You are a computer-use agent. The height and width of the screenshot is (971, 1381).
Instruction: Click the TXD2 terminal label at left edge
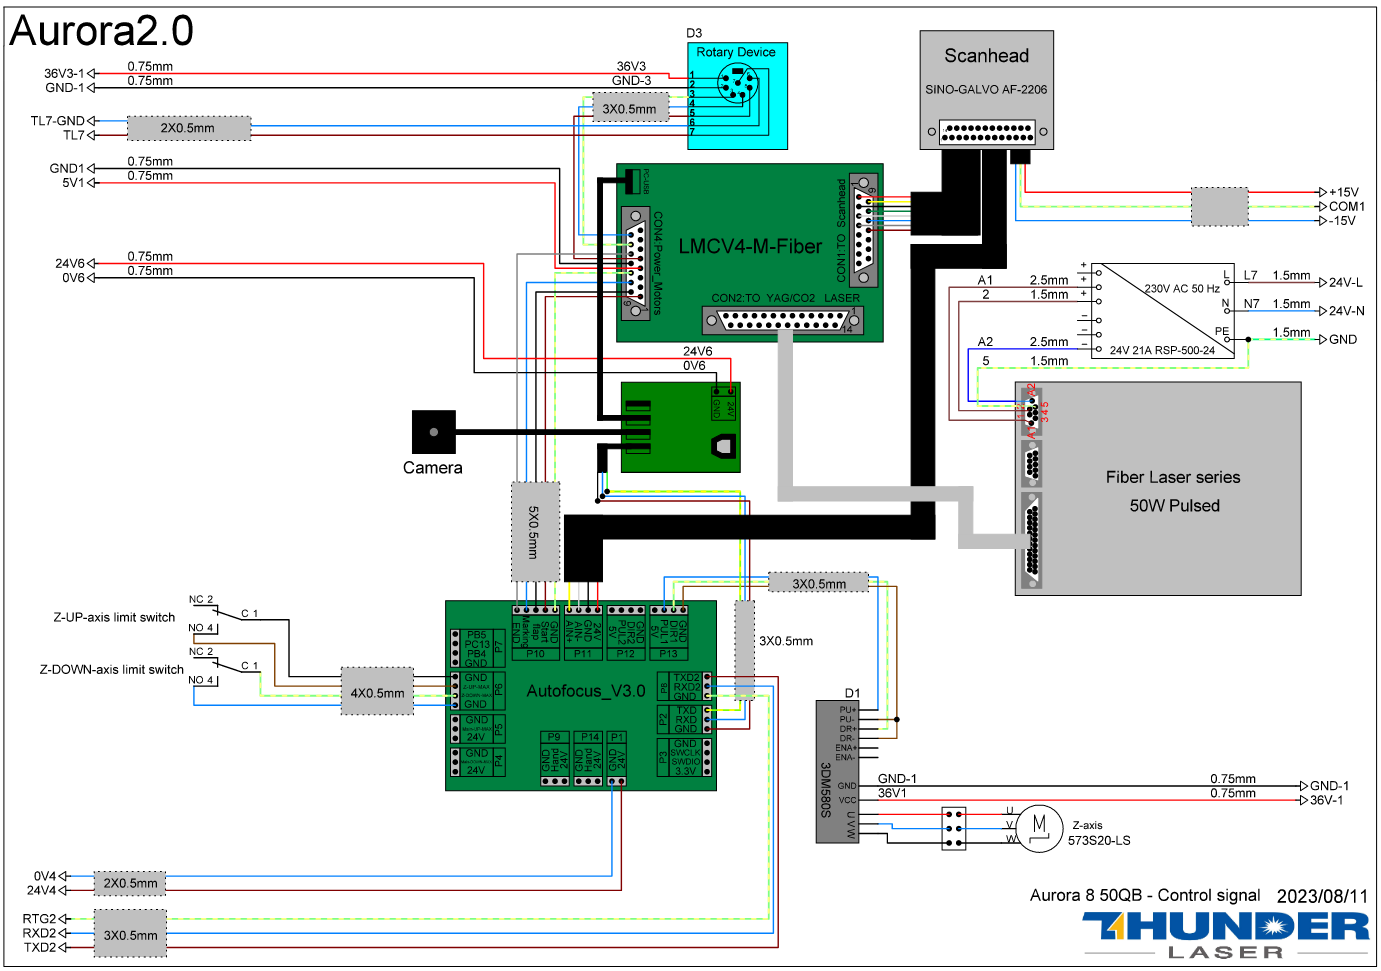click(40, 947)
